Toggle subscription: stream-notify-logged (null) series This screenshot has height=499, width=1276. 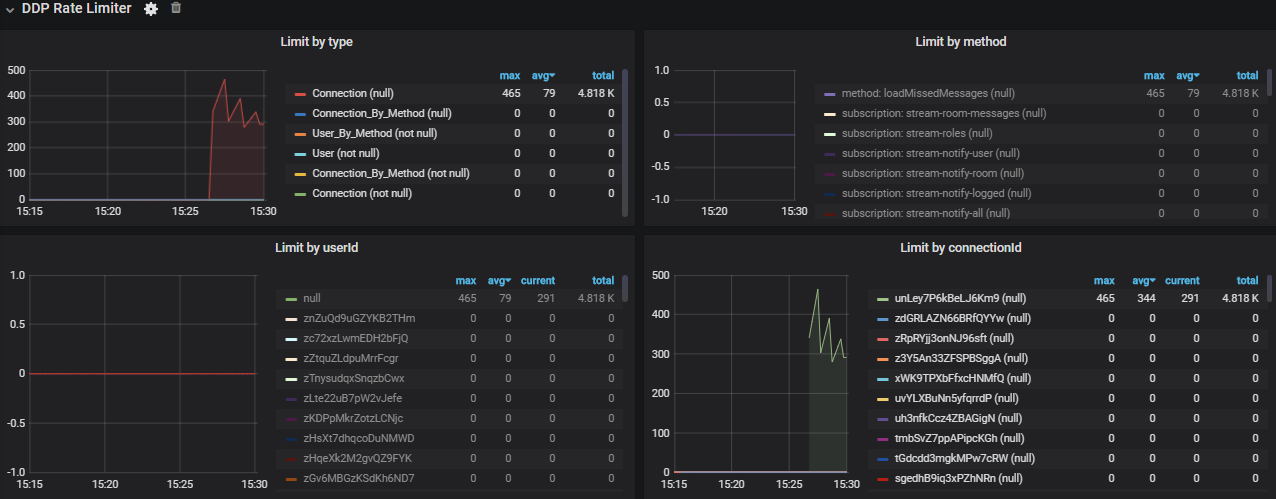click(x=937, y=193)
